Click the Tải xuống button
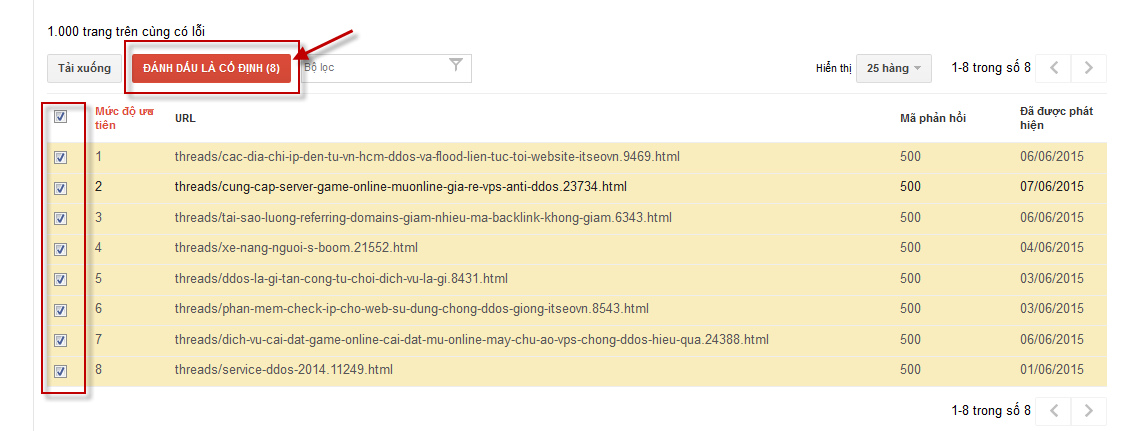This screenshot has width=1136, height=431. point(84,68)
